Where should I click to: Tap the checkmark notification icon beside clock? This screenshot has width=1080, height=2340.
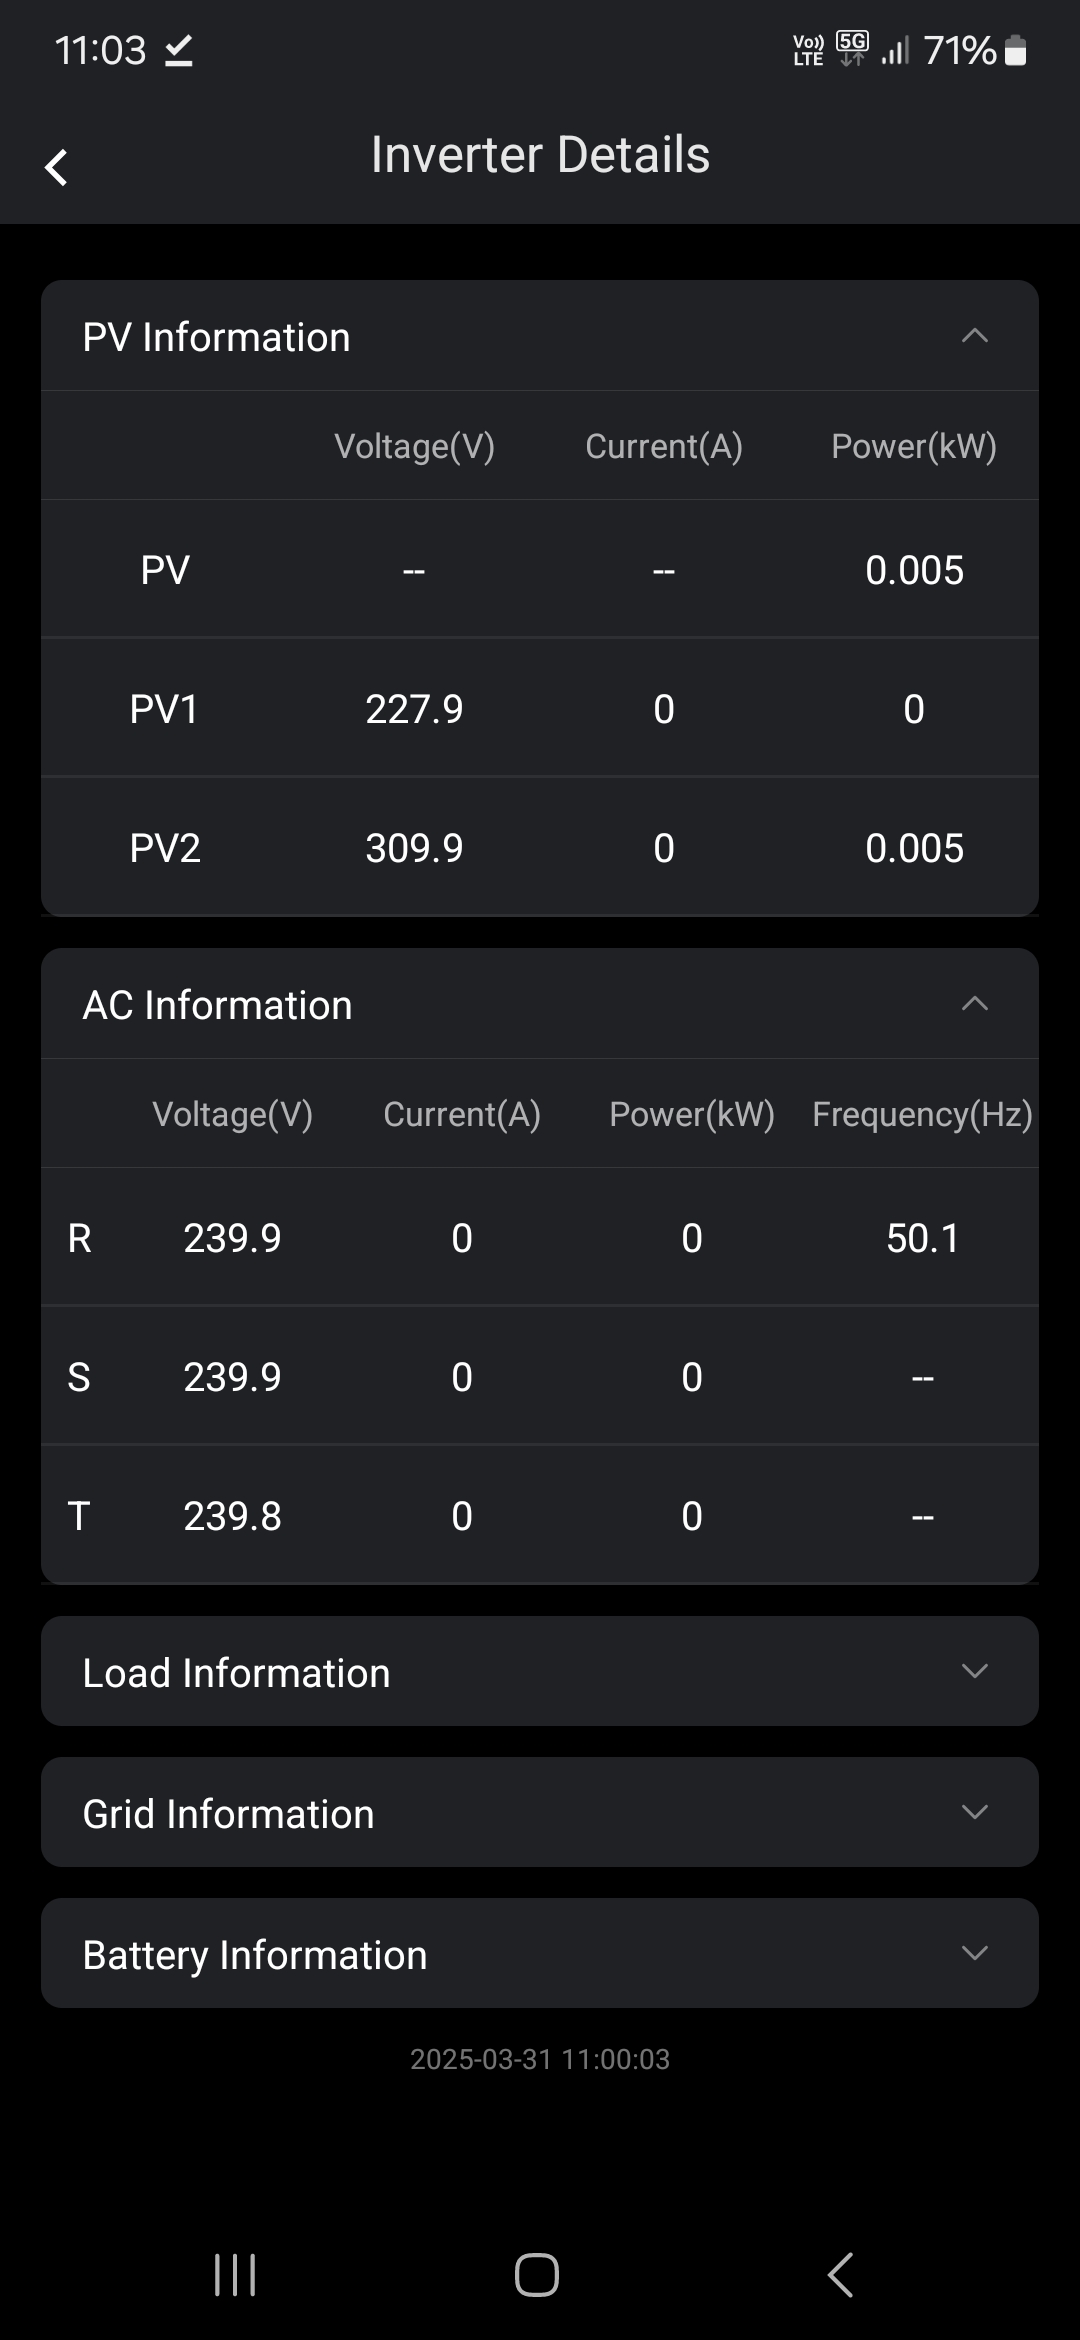(x=179, y=50)
